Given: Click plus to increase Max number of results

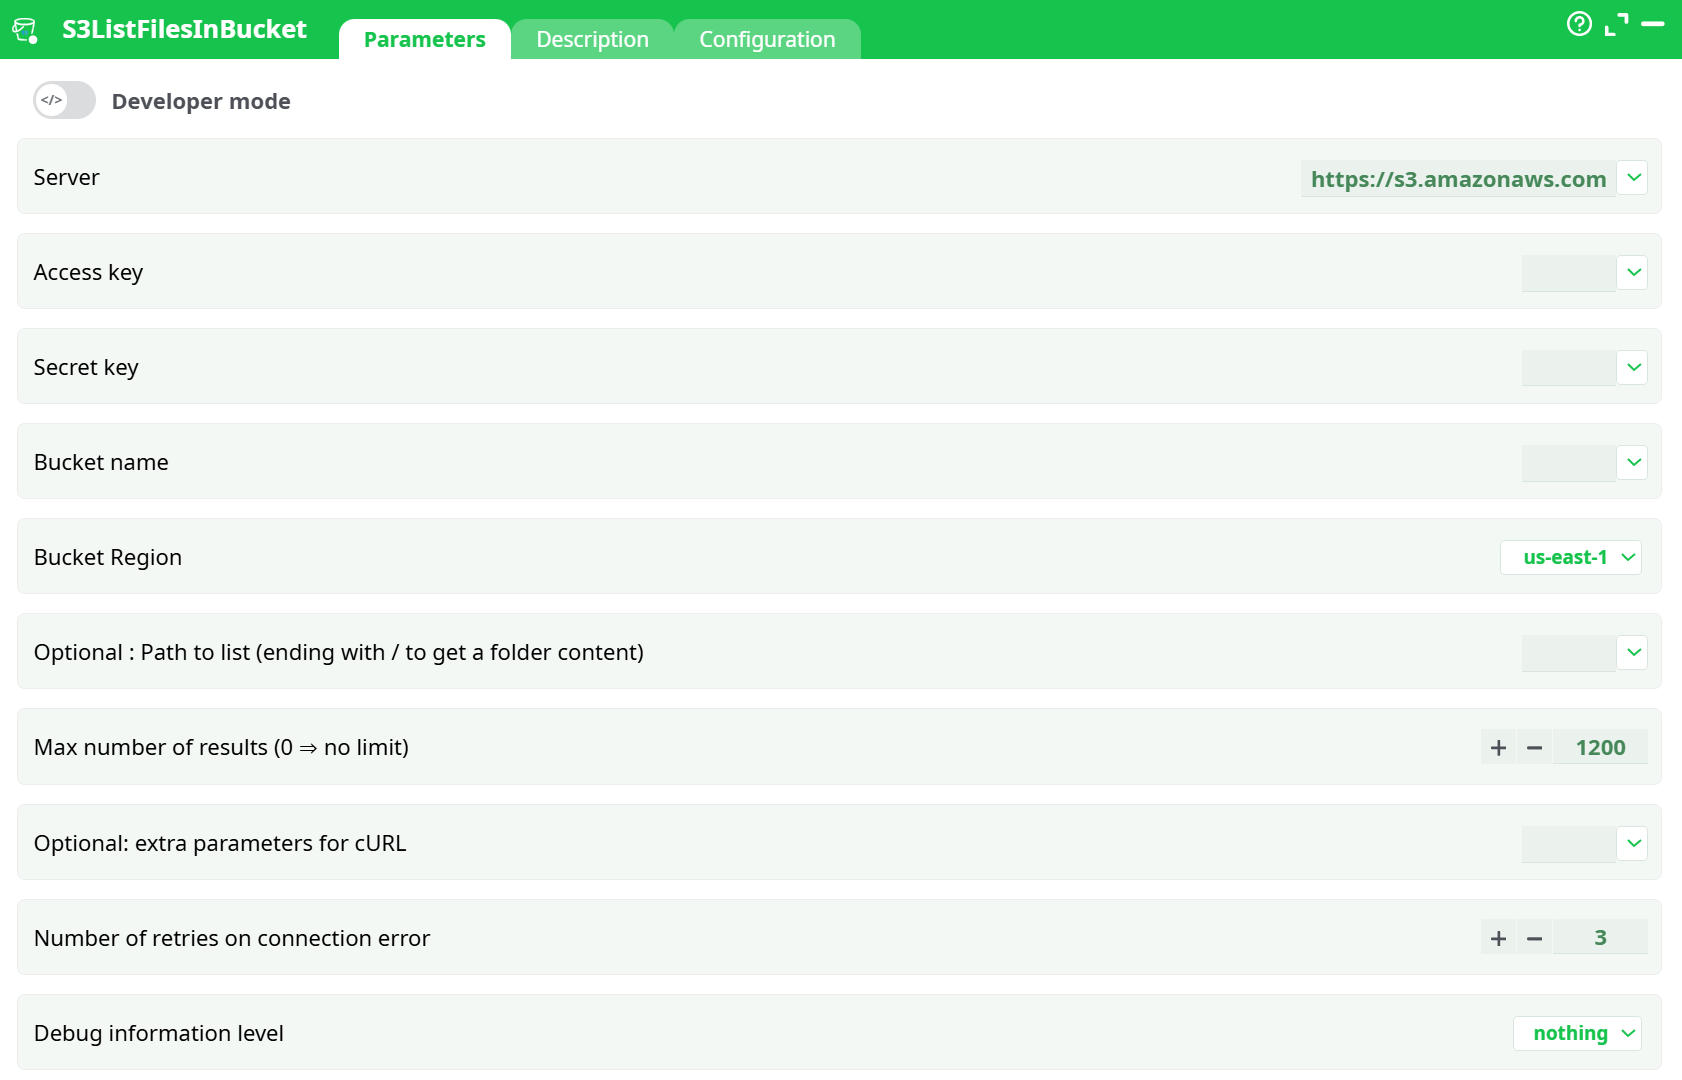Looking at the screenshot, I should (1498, 747).
